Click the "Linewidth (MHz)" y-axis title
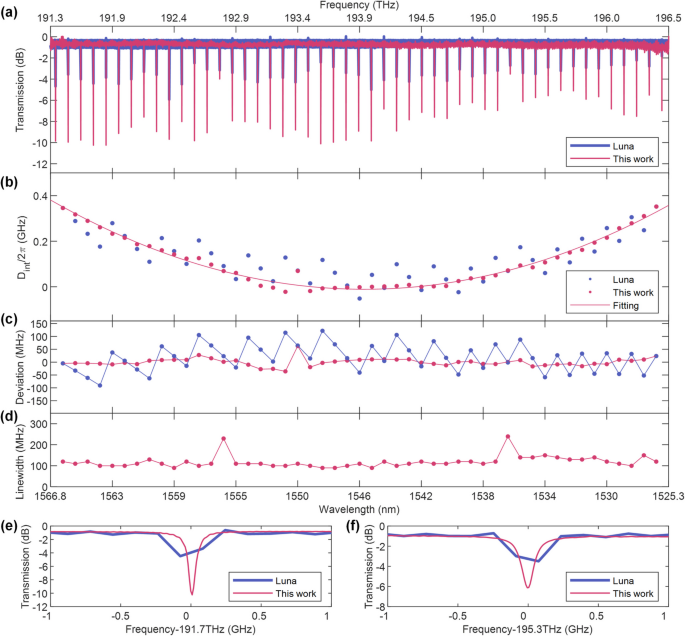685x636 pixels. pyautogui.click(x=21, y=452)
